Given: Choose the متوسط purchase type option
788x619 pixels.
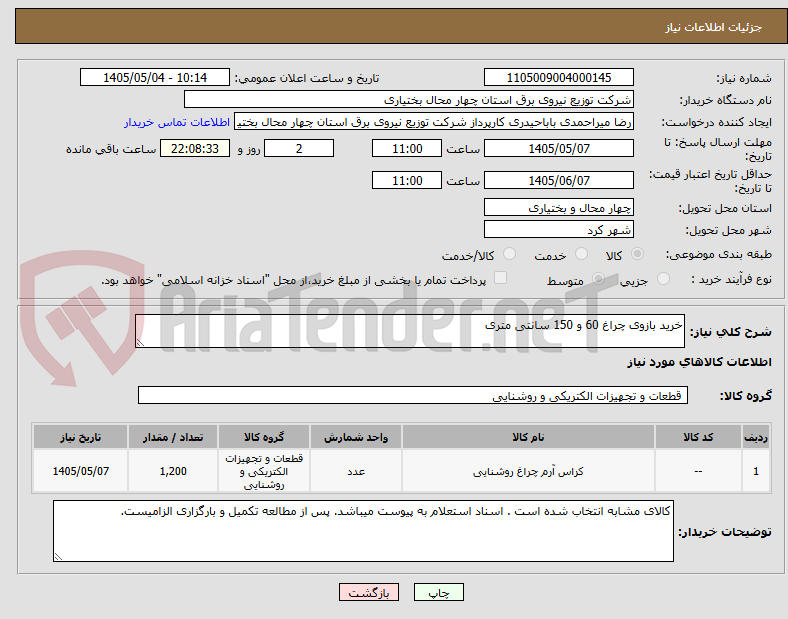Looking at the screenshot, I should [x=598, y=279].
